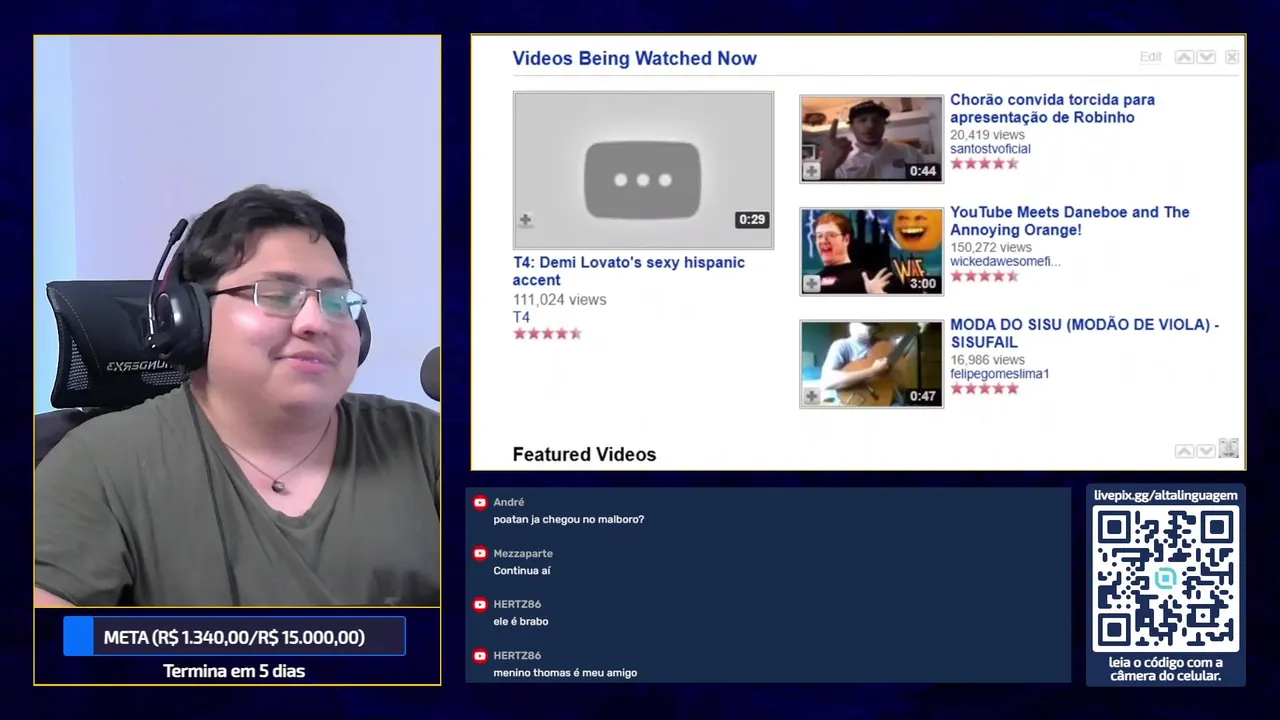Click the 'ele é brabo' chat message
This screenshot has height=720, width=1280.
pyautogui.click(x=520, y=622)
